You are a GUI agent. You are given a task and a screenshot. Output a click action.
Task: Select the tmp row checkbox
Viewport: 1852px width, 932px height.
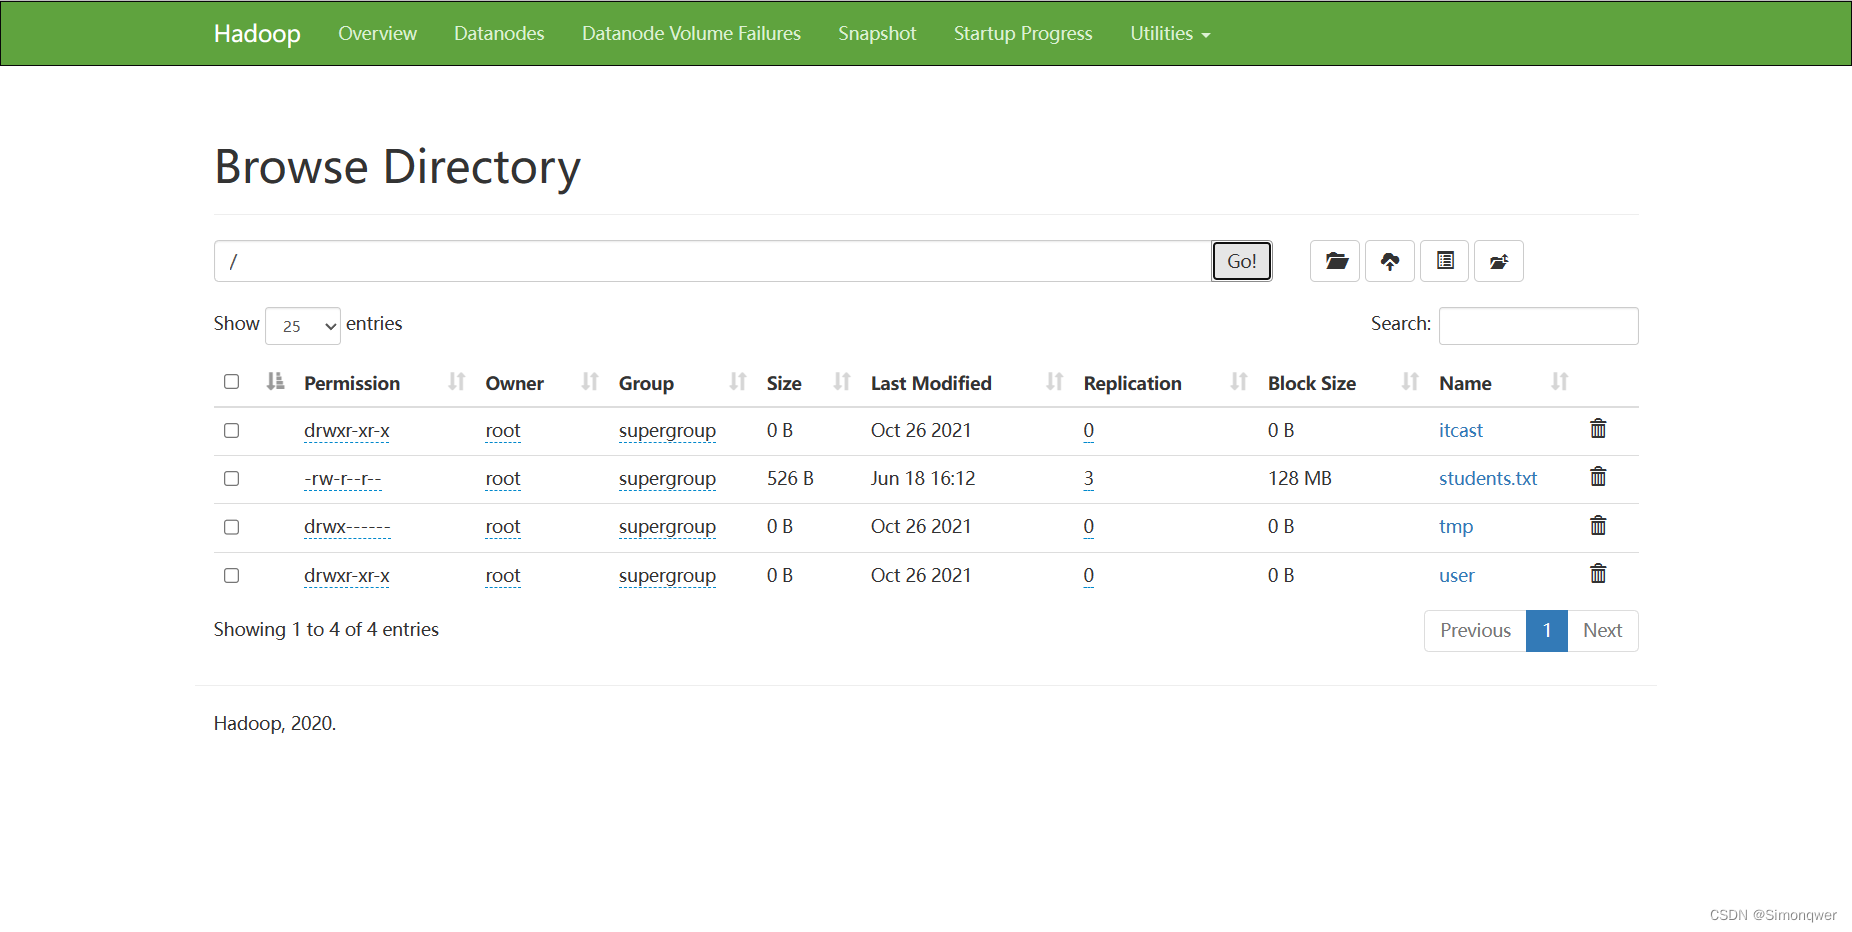click(x=231, y=526)
